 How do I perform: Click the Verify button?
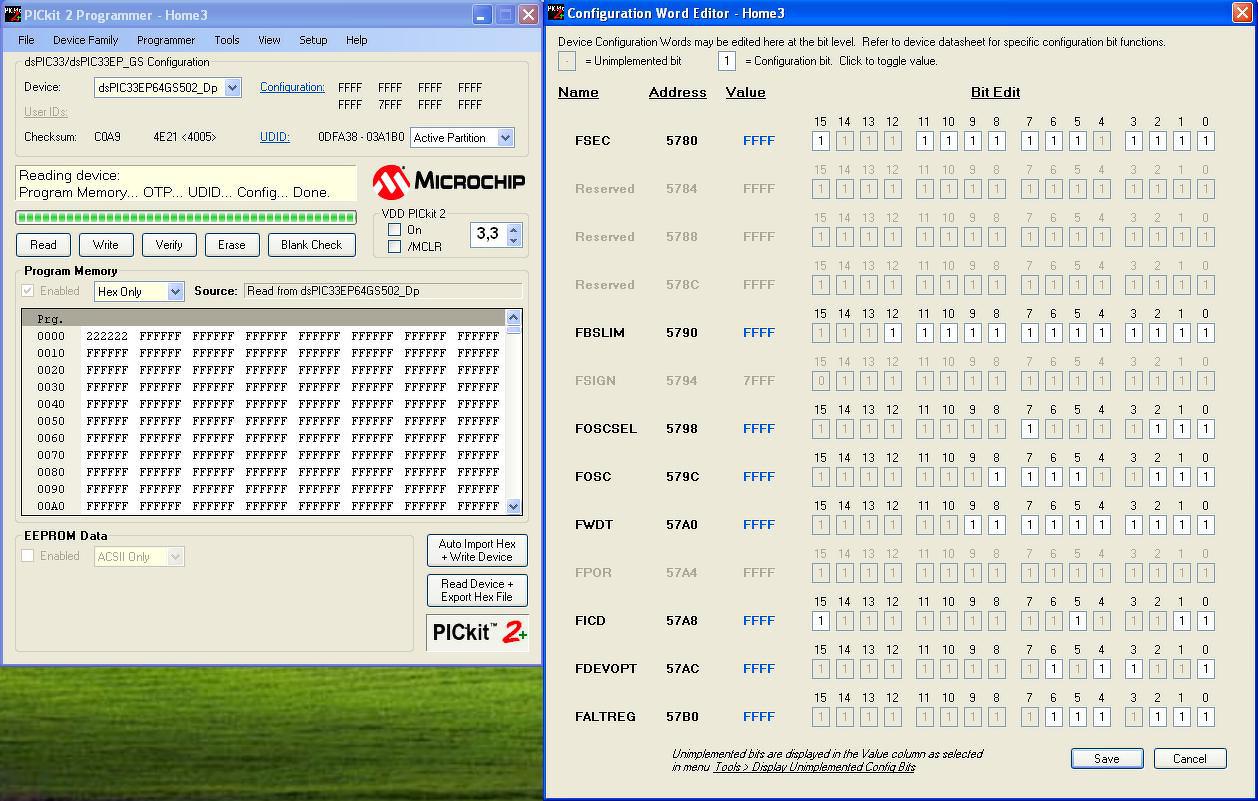click(x=169, y=245)
